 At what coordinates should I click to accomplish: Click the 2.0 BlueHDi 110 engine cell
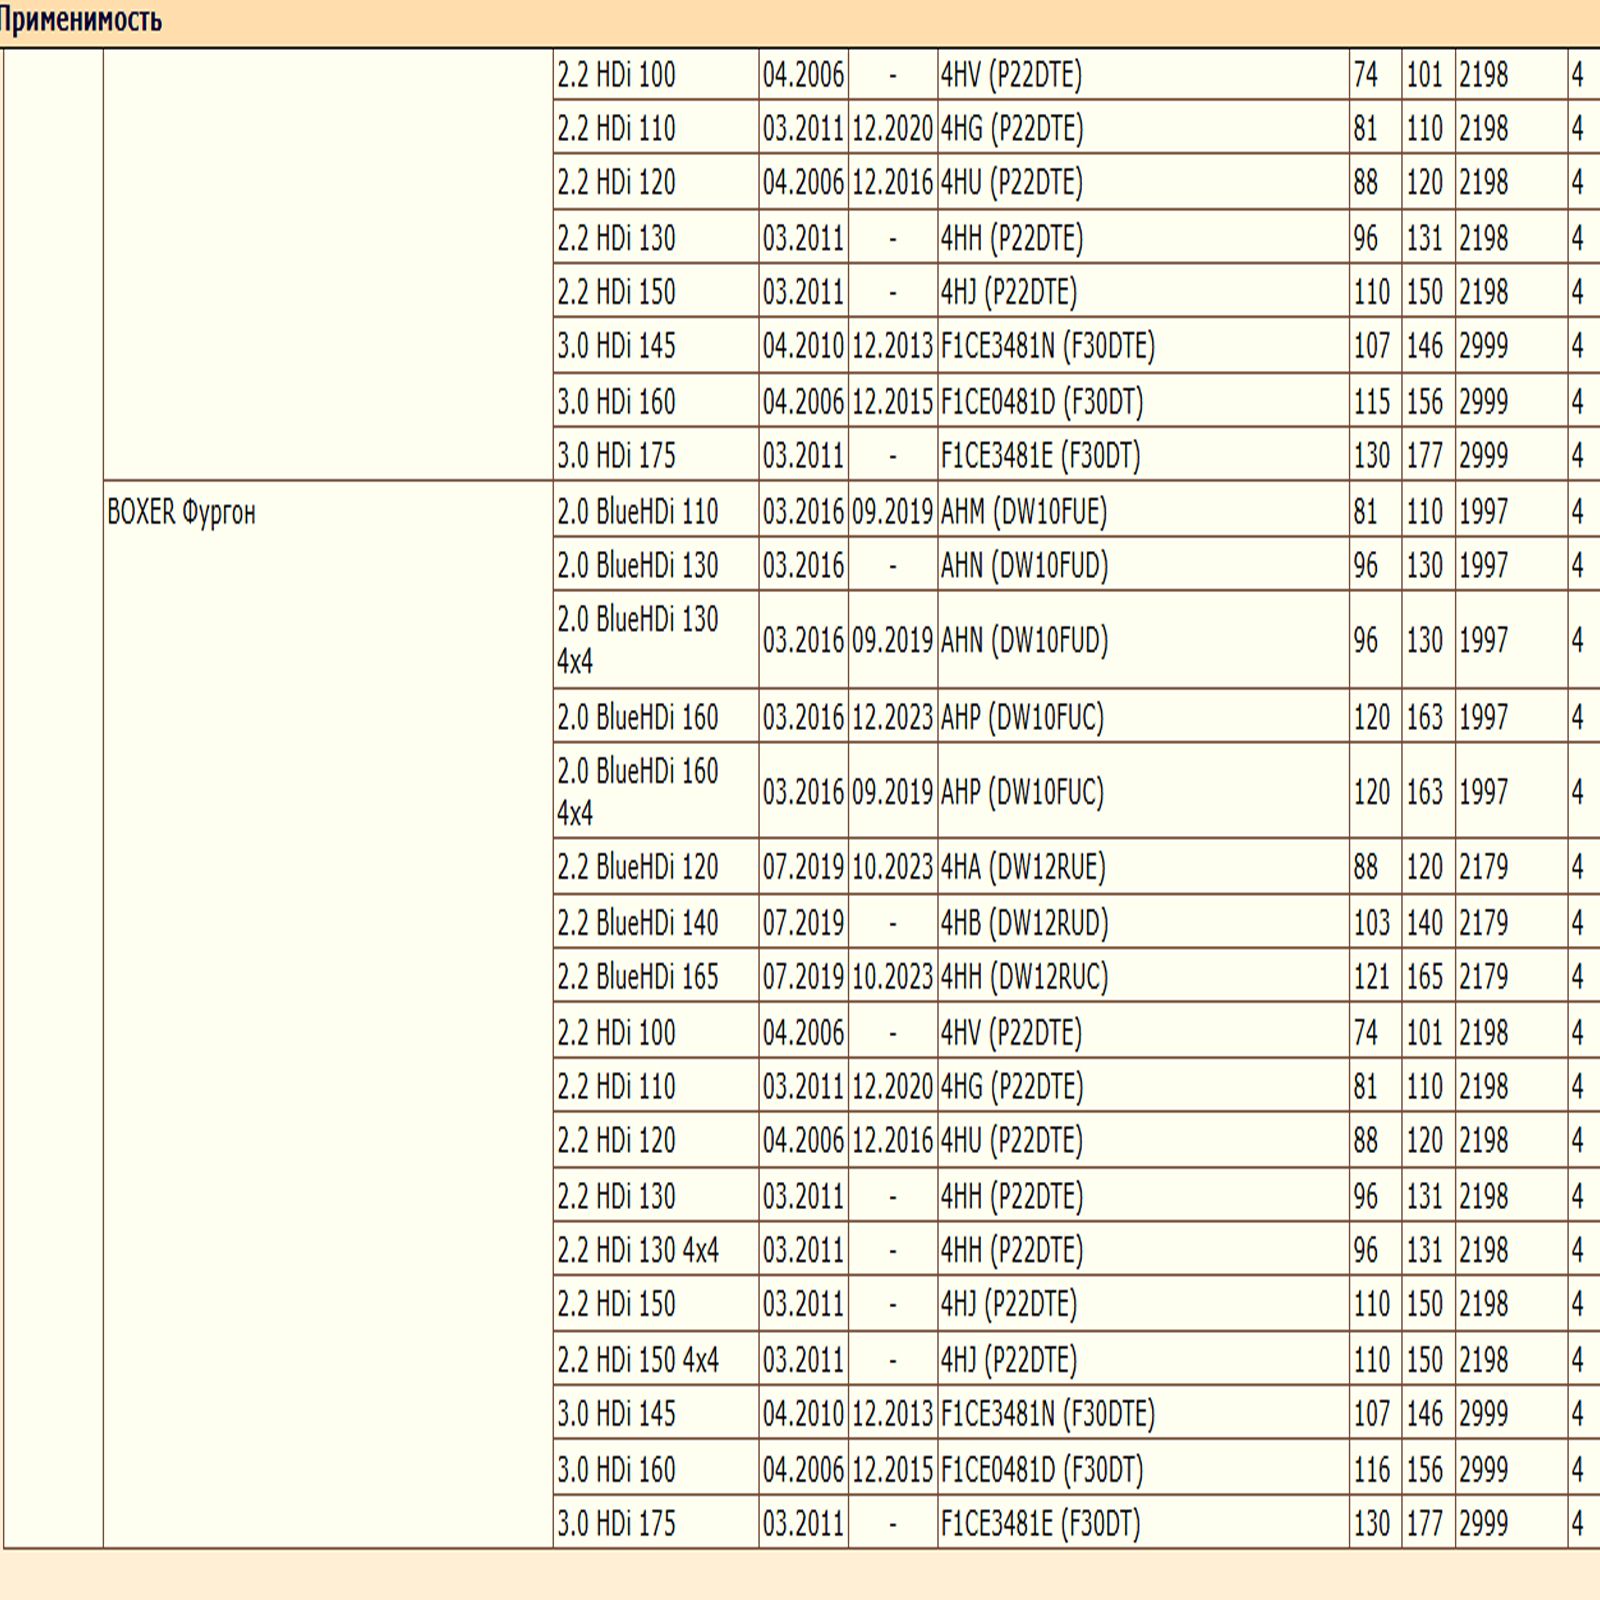pyautogui.click(x=638, y=512)
